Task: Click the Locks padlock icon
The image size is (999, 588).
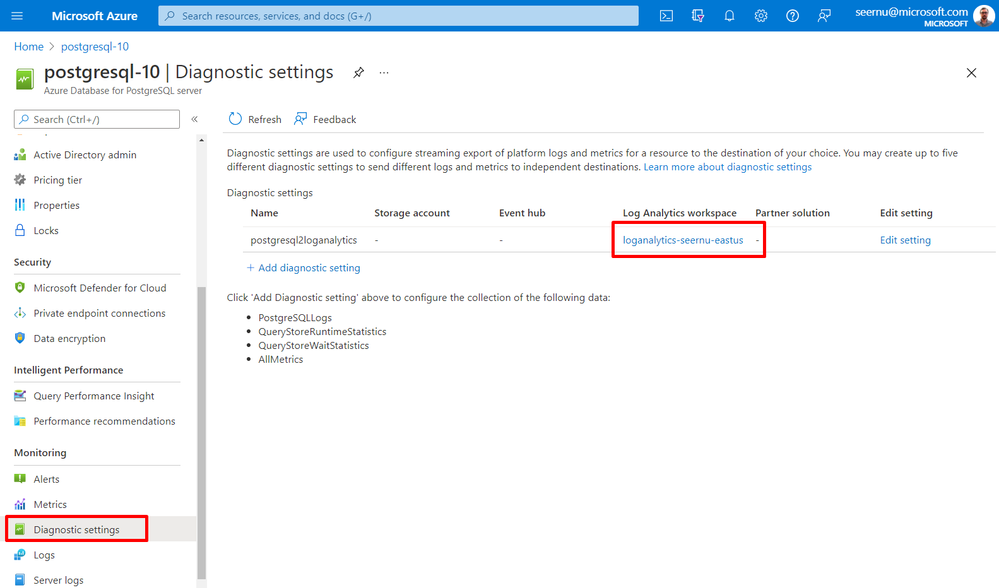Action: (x=20, y=230)
